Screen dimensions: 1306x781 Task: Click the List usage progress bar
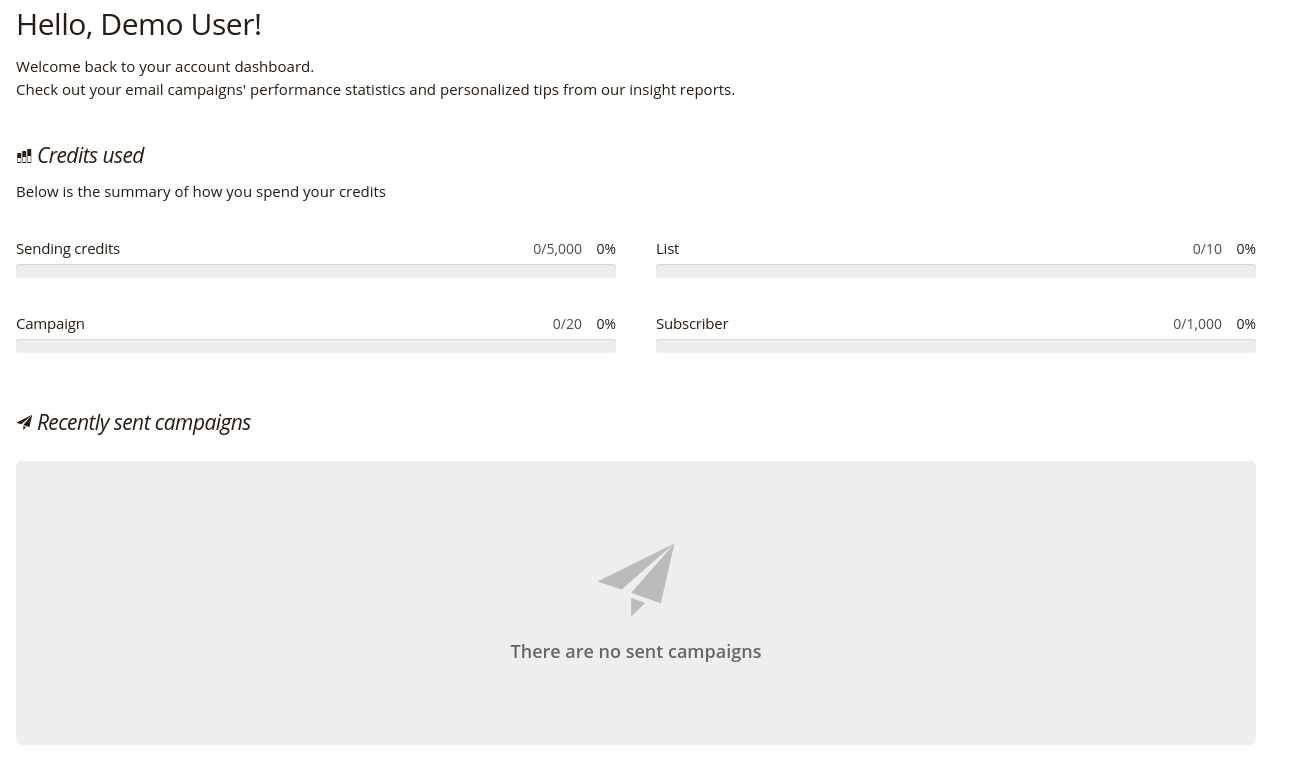(956, 271)
